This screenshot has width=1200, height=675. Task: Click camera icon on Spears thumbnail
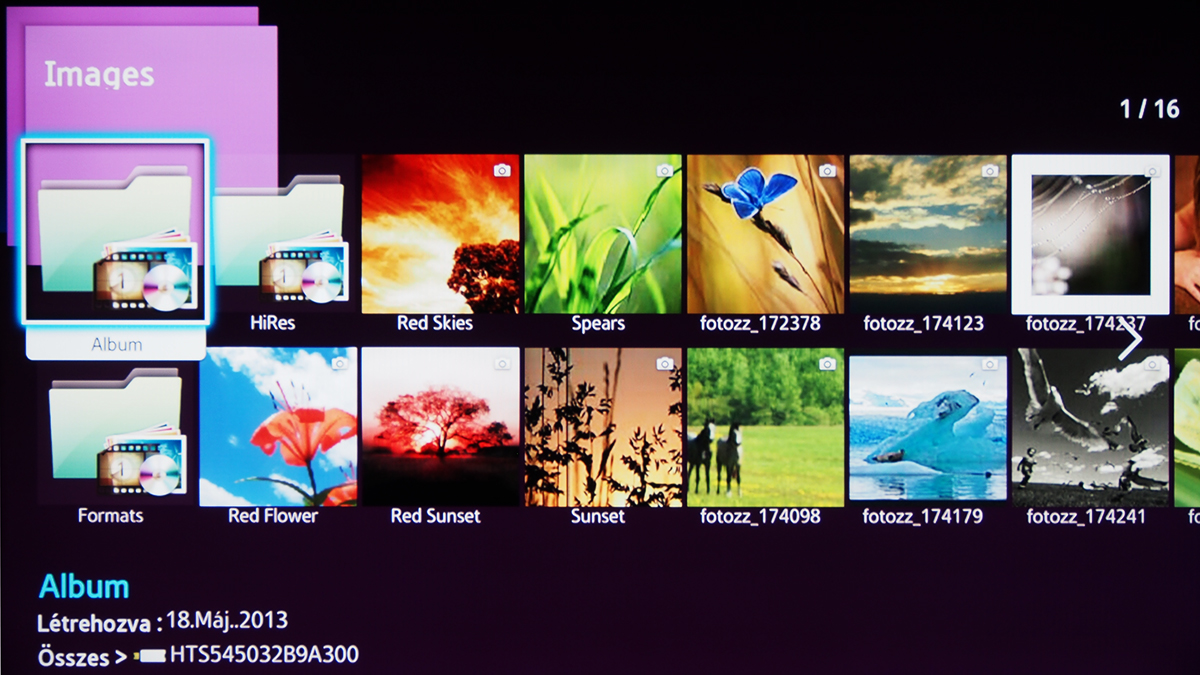pyautogui.click(x=664, y=171)
